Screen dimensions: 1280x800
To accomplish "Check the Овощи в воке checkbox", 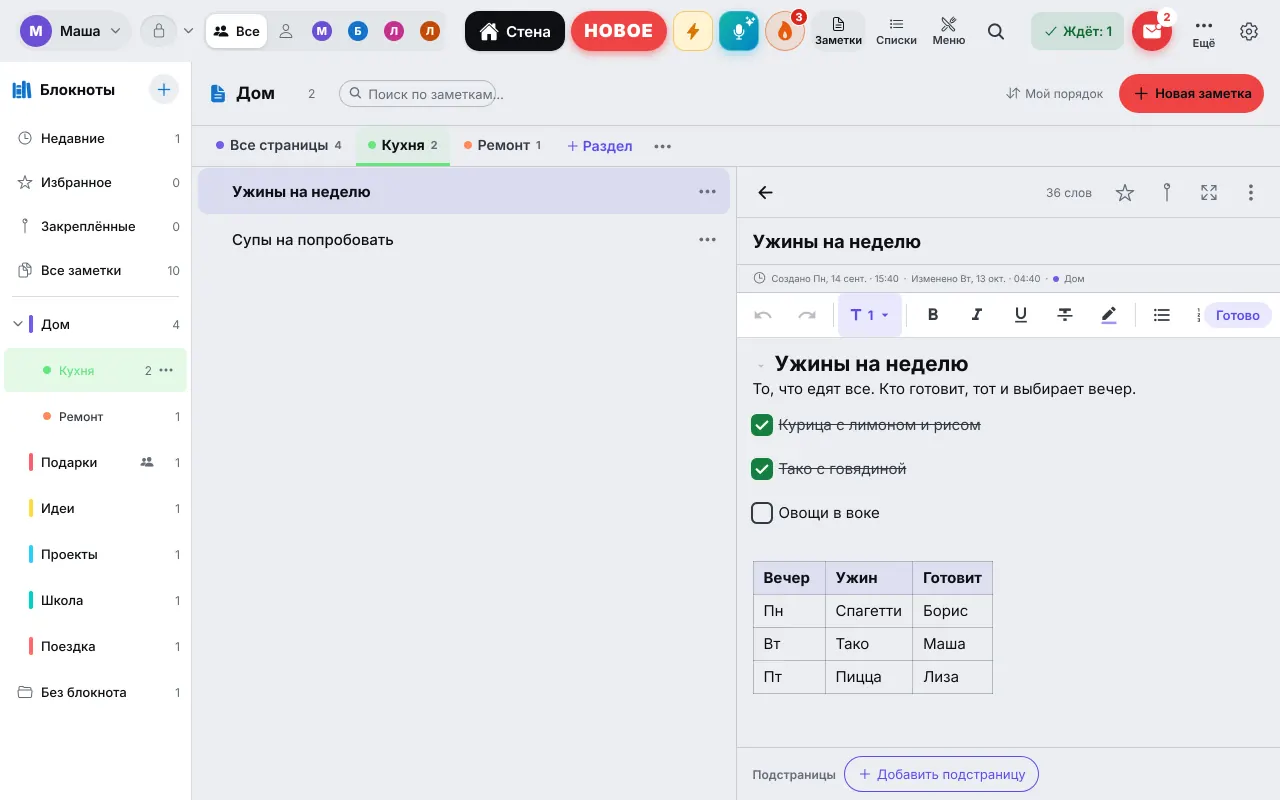I will [x=762, y=513].
